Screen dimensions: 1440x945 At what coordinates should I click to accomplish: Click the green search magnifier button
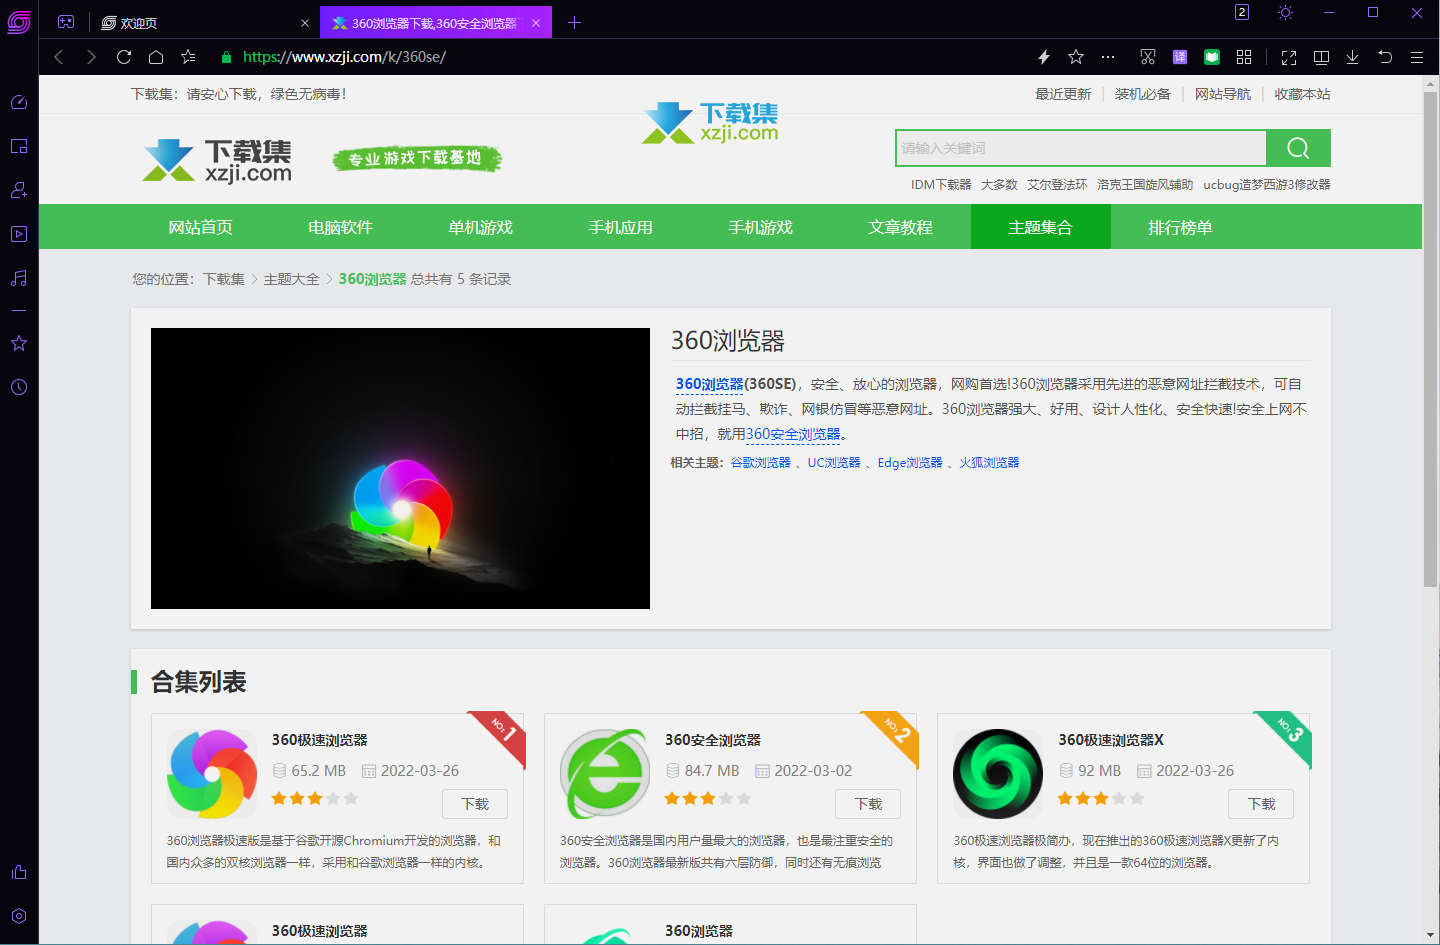pos(1298,148)
